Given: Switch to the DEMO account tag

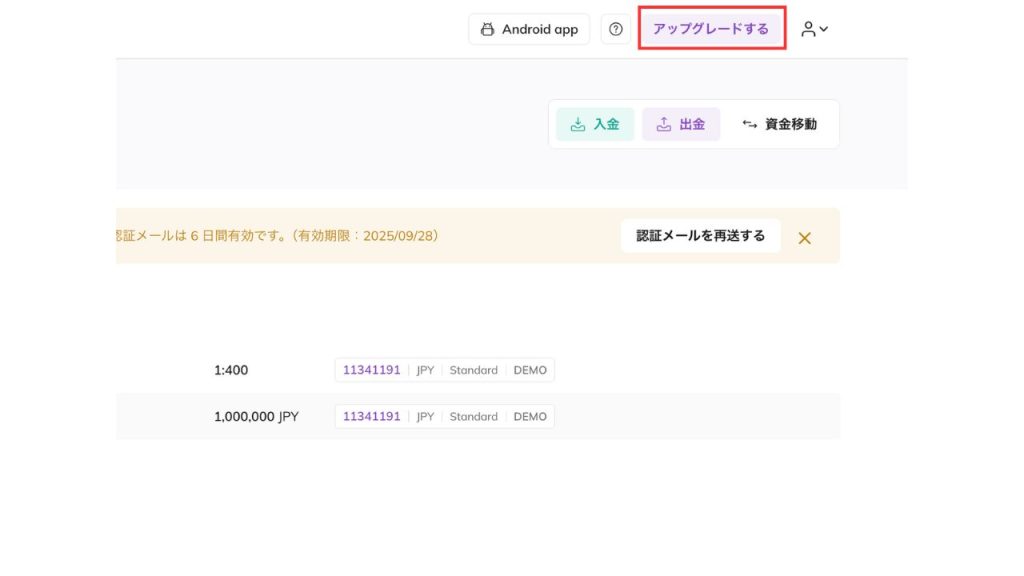Looking at the screenshot, I should coord(530,369).
